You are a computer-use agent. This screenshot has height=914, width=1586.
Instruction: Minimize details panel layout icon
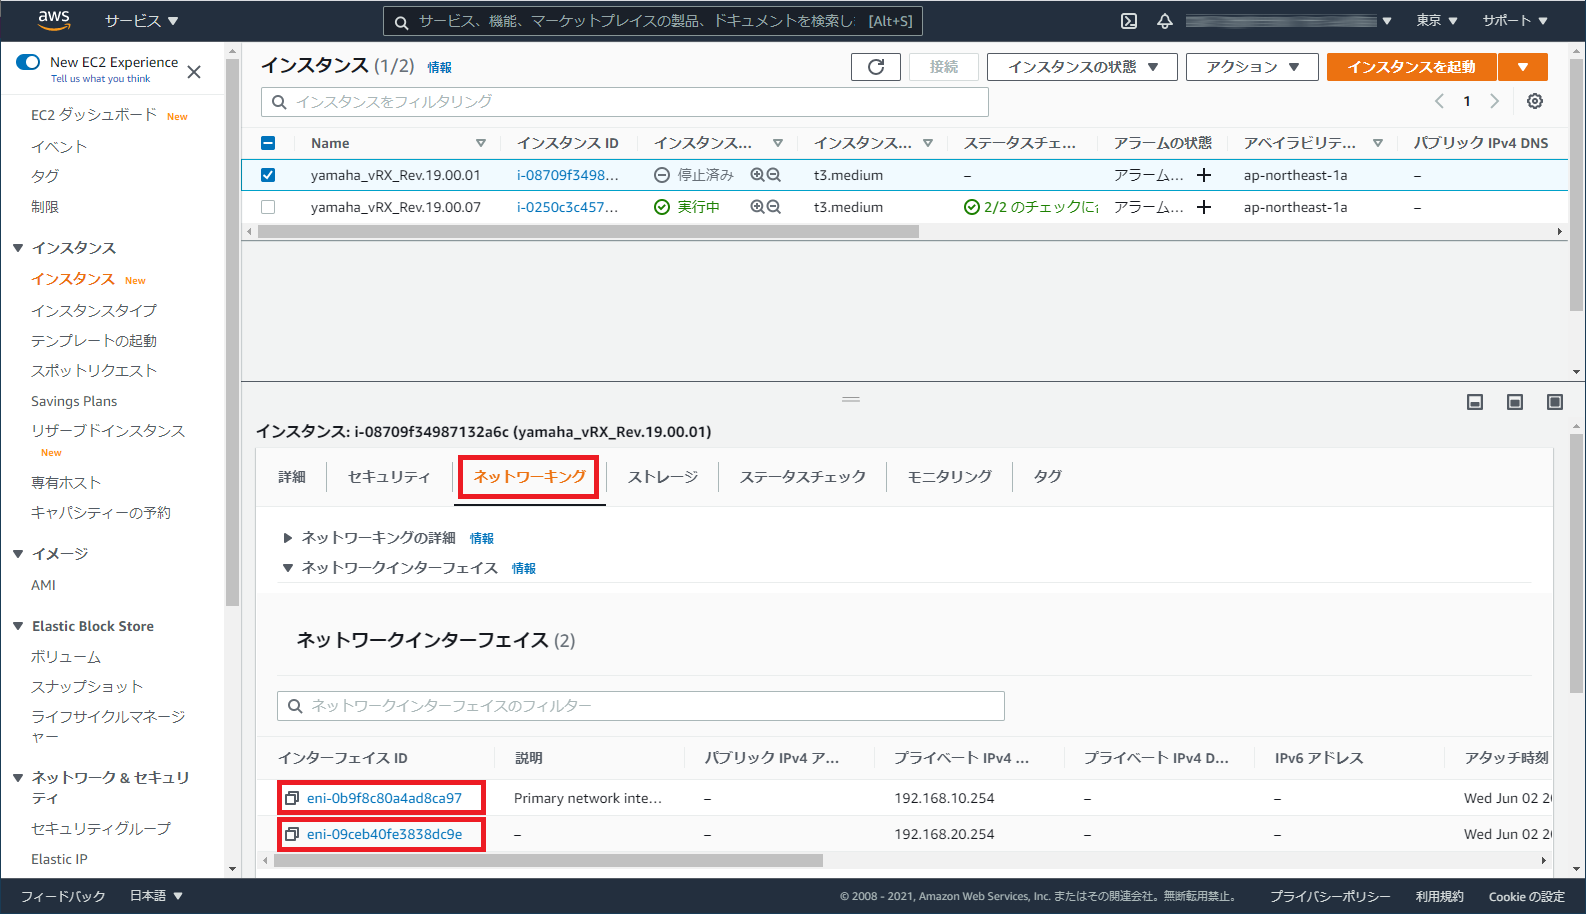1475,402
